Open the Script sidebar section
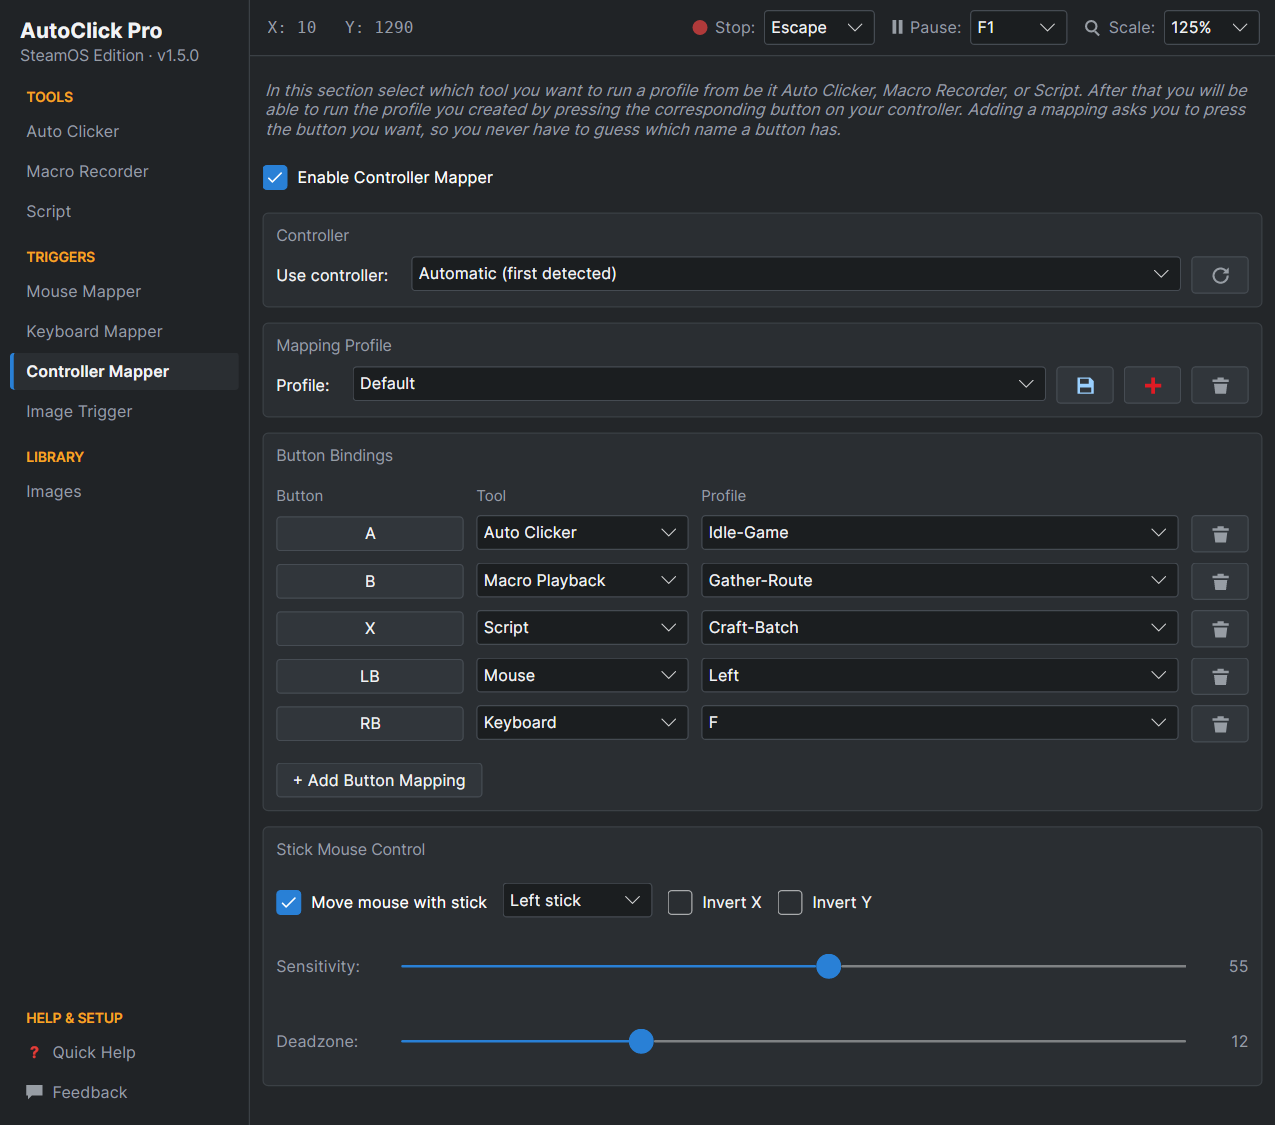The height and width of the screenshot is (1125, 1275). pos(124,211)
